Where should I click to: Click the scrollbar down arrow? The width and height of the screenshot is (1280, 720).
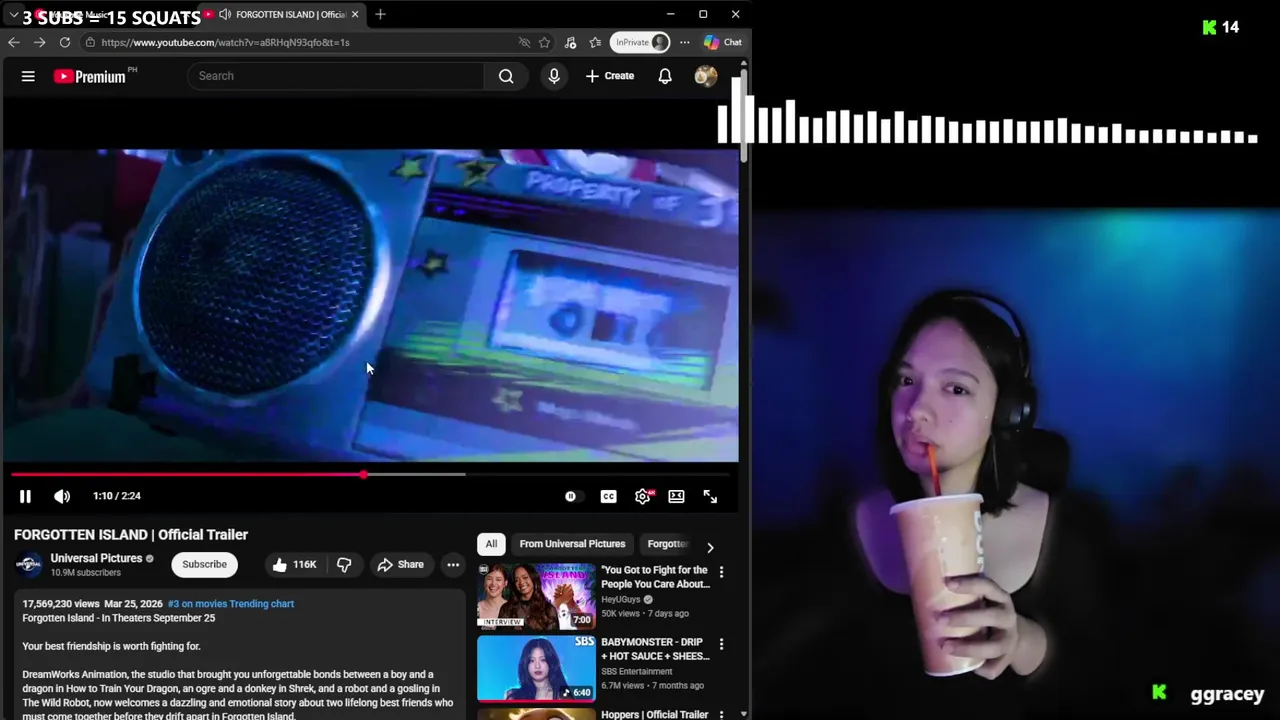743,714
